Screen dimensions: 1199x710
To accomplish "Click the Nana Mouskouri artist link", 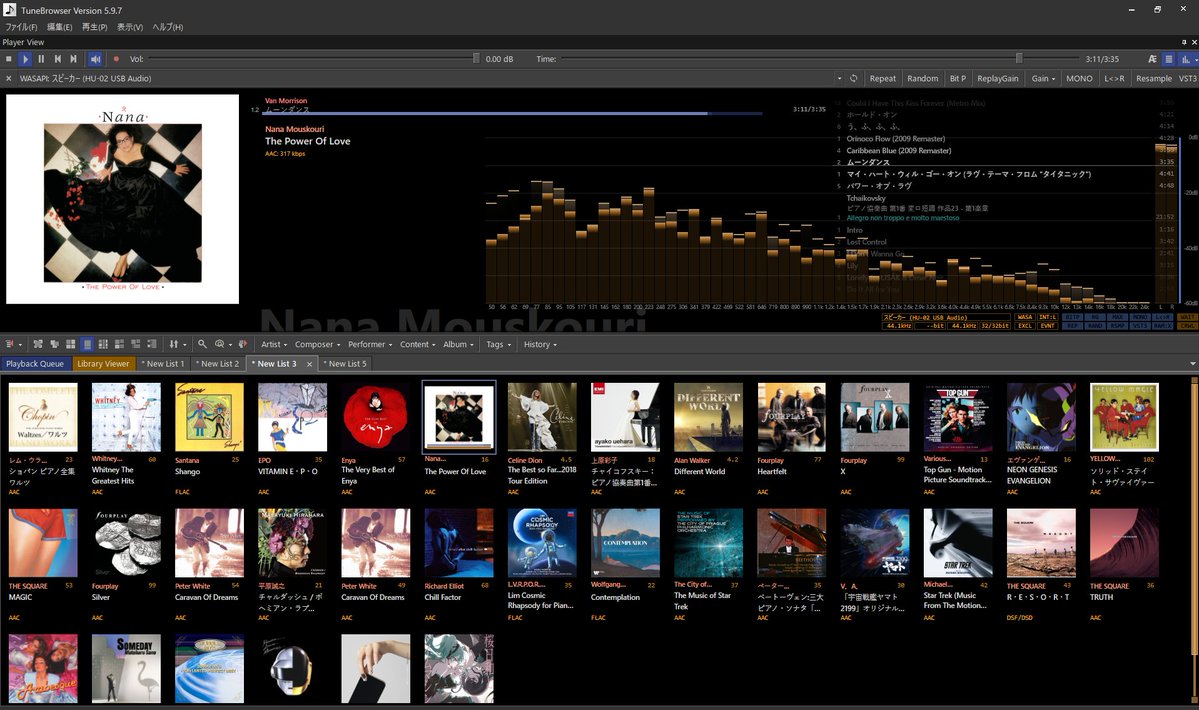I will tap(294, 129).
